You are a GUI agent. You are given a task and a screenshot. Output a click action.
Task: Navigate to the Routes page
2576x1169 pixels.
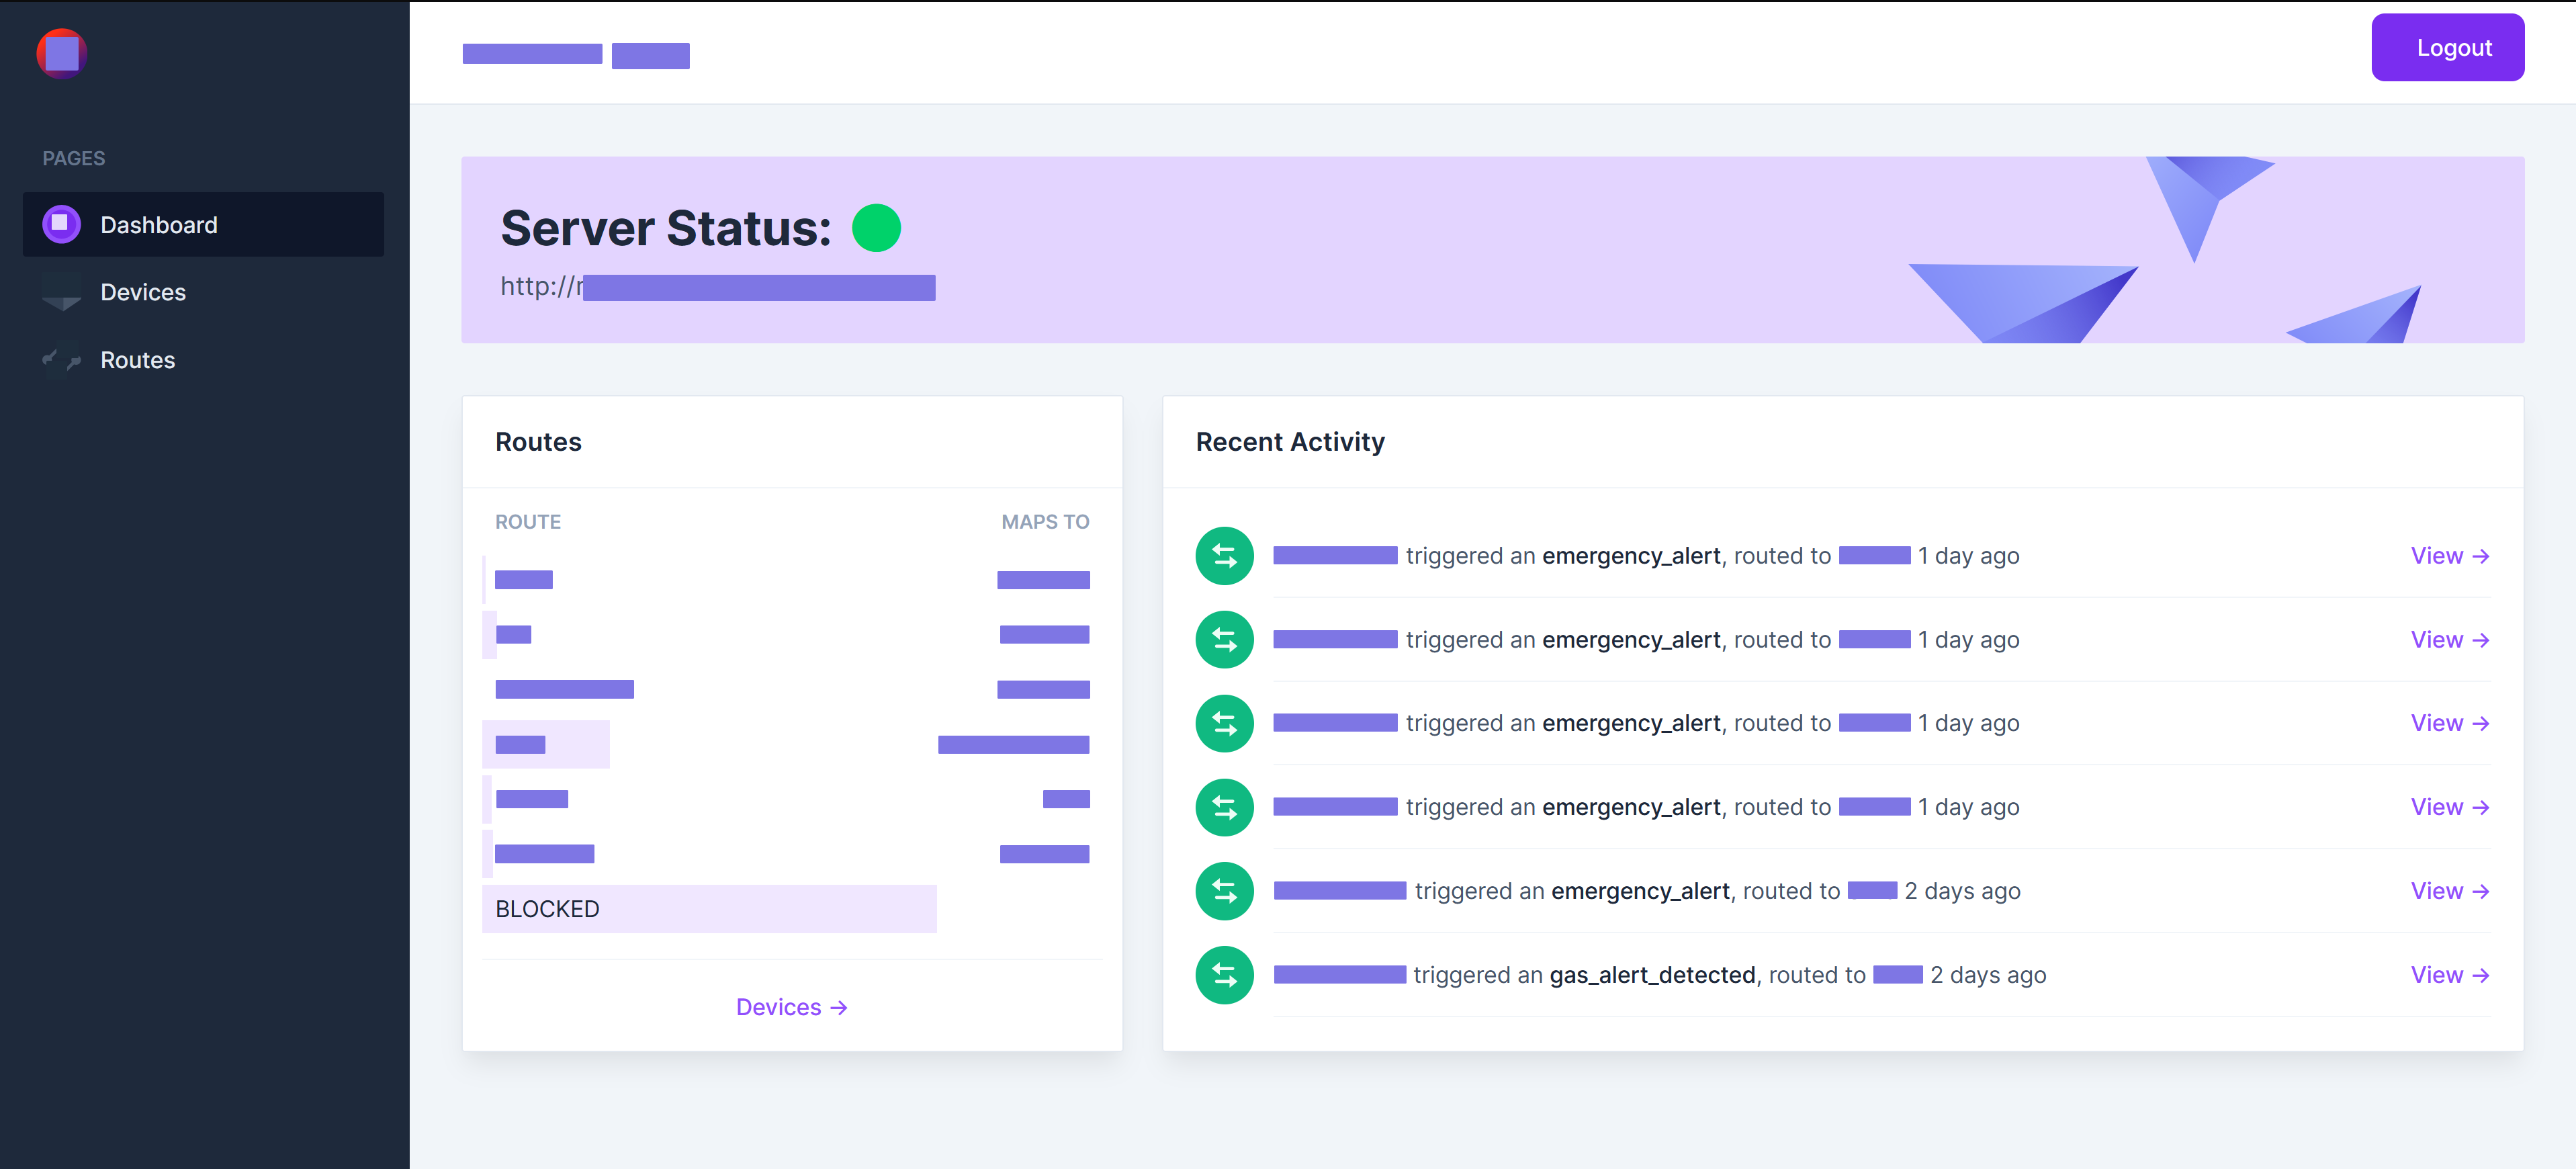(138, 360)
